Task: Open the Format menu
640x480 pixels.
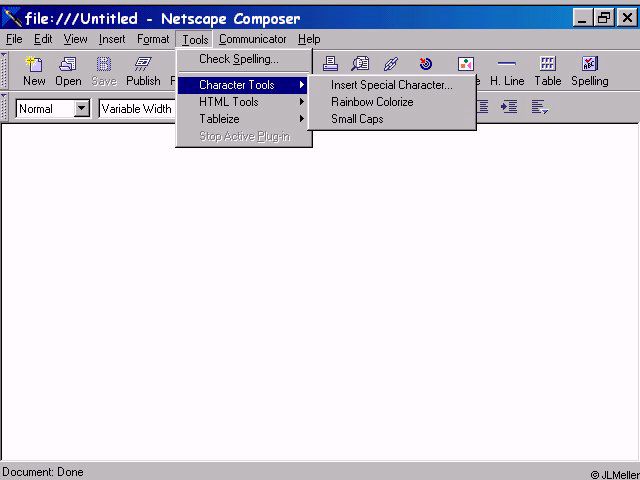Action: [x=153, y=39]
